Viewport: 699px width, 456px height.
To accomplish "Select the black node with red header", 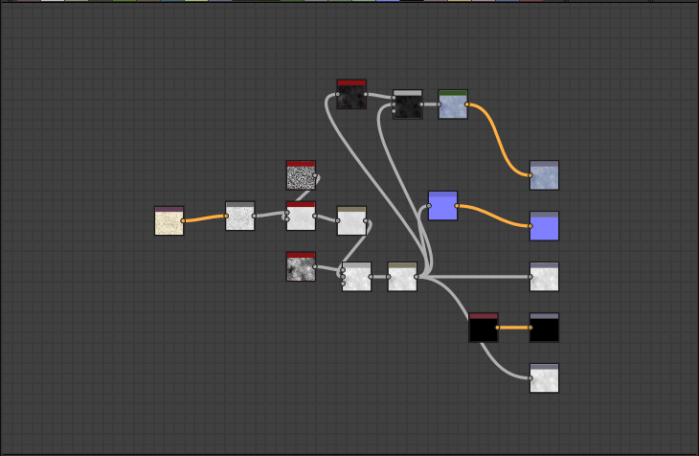I will tap(483, 328).
